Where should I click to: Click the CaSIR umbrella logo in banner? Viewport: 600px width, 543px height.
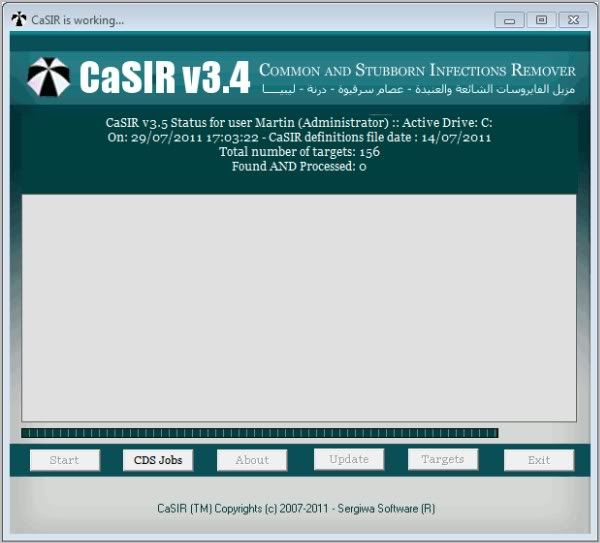pyautogui.click(x=48, y=77)
